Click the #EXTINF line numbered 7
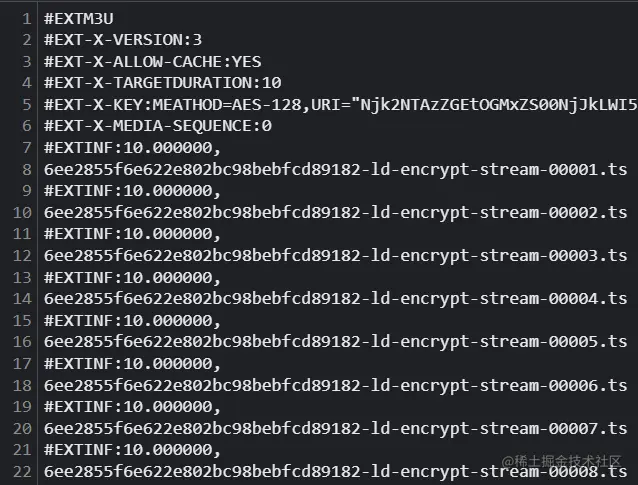Viewport: 638px width, 485px height. (133, 148)
